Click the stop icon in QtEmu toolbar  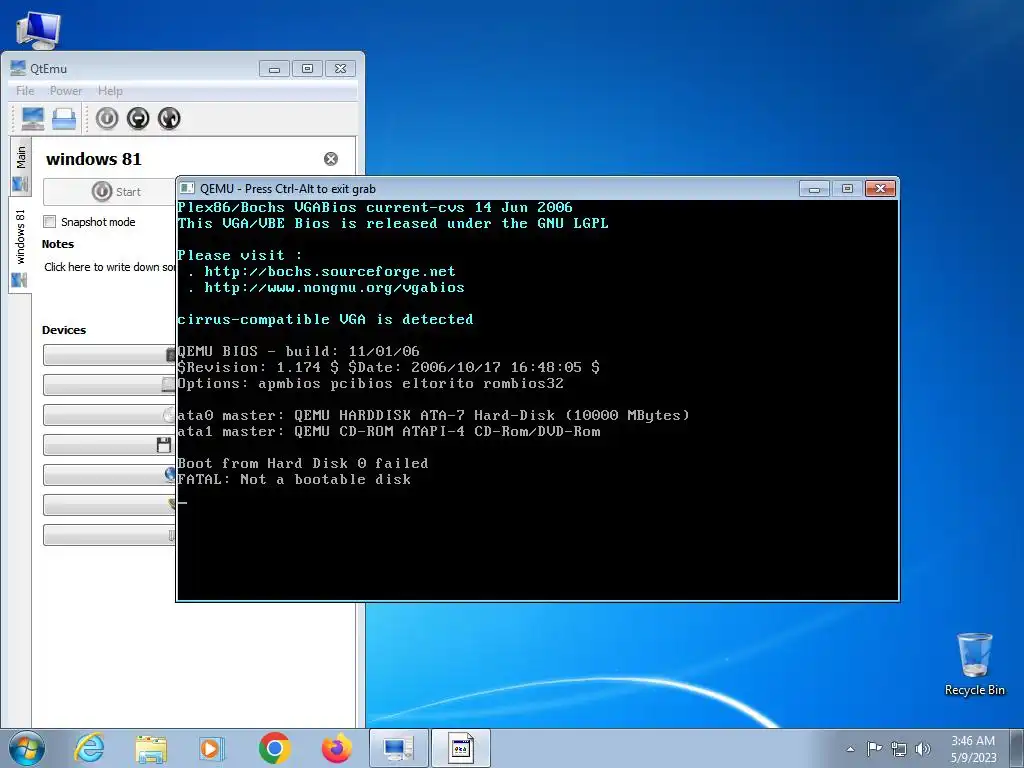(x=138, y=118)
